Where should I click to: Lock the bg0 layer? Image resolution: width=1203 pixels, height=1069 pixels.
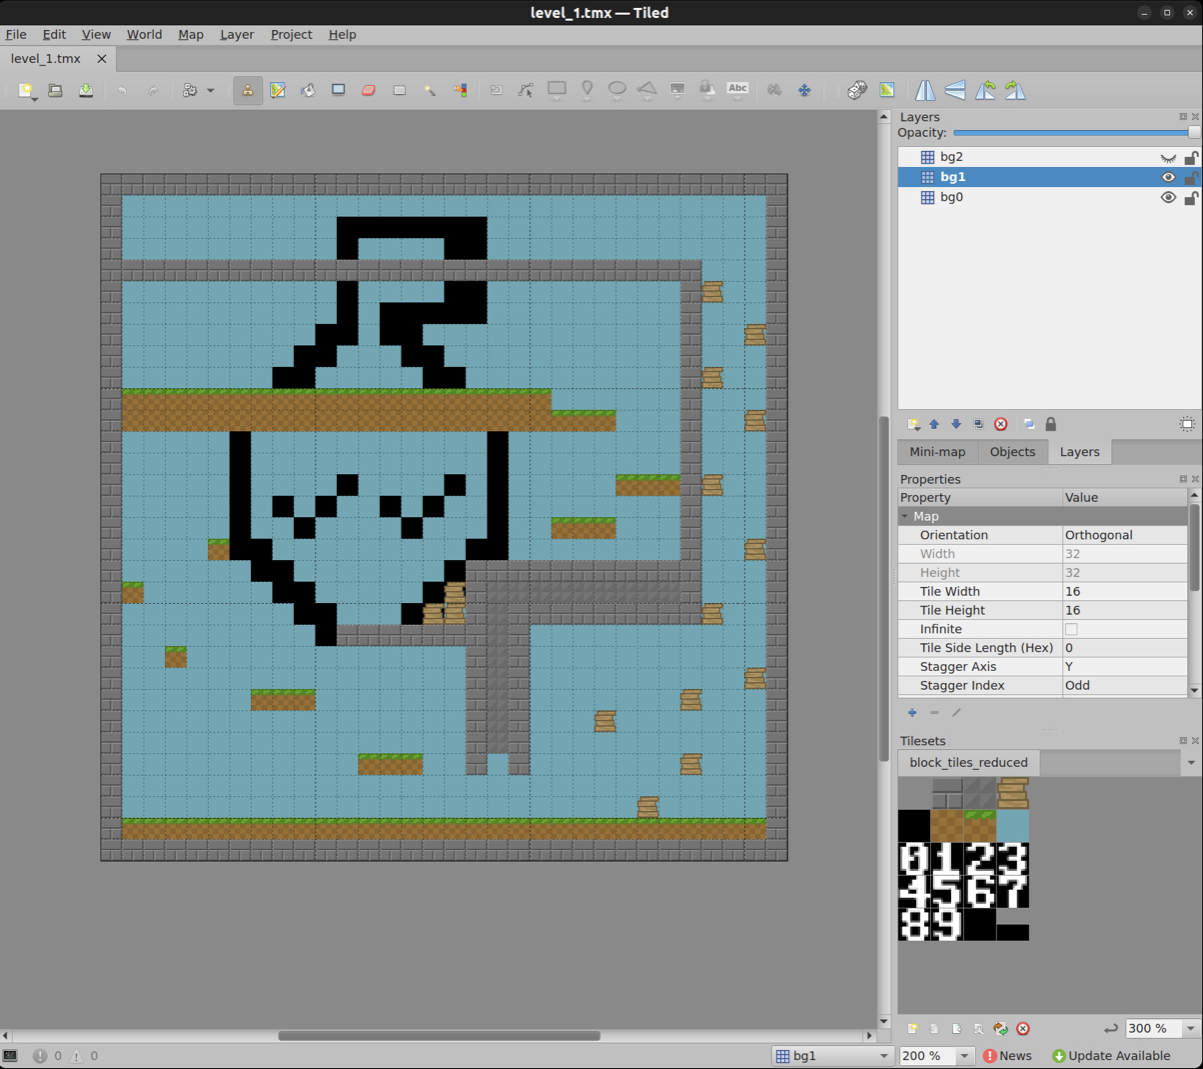tap(1191, 197)
